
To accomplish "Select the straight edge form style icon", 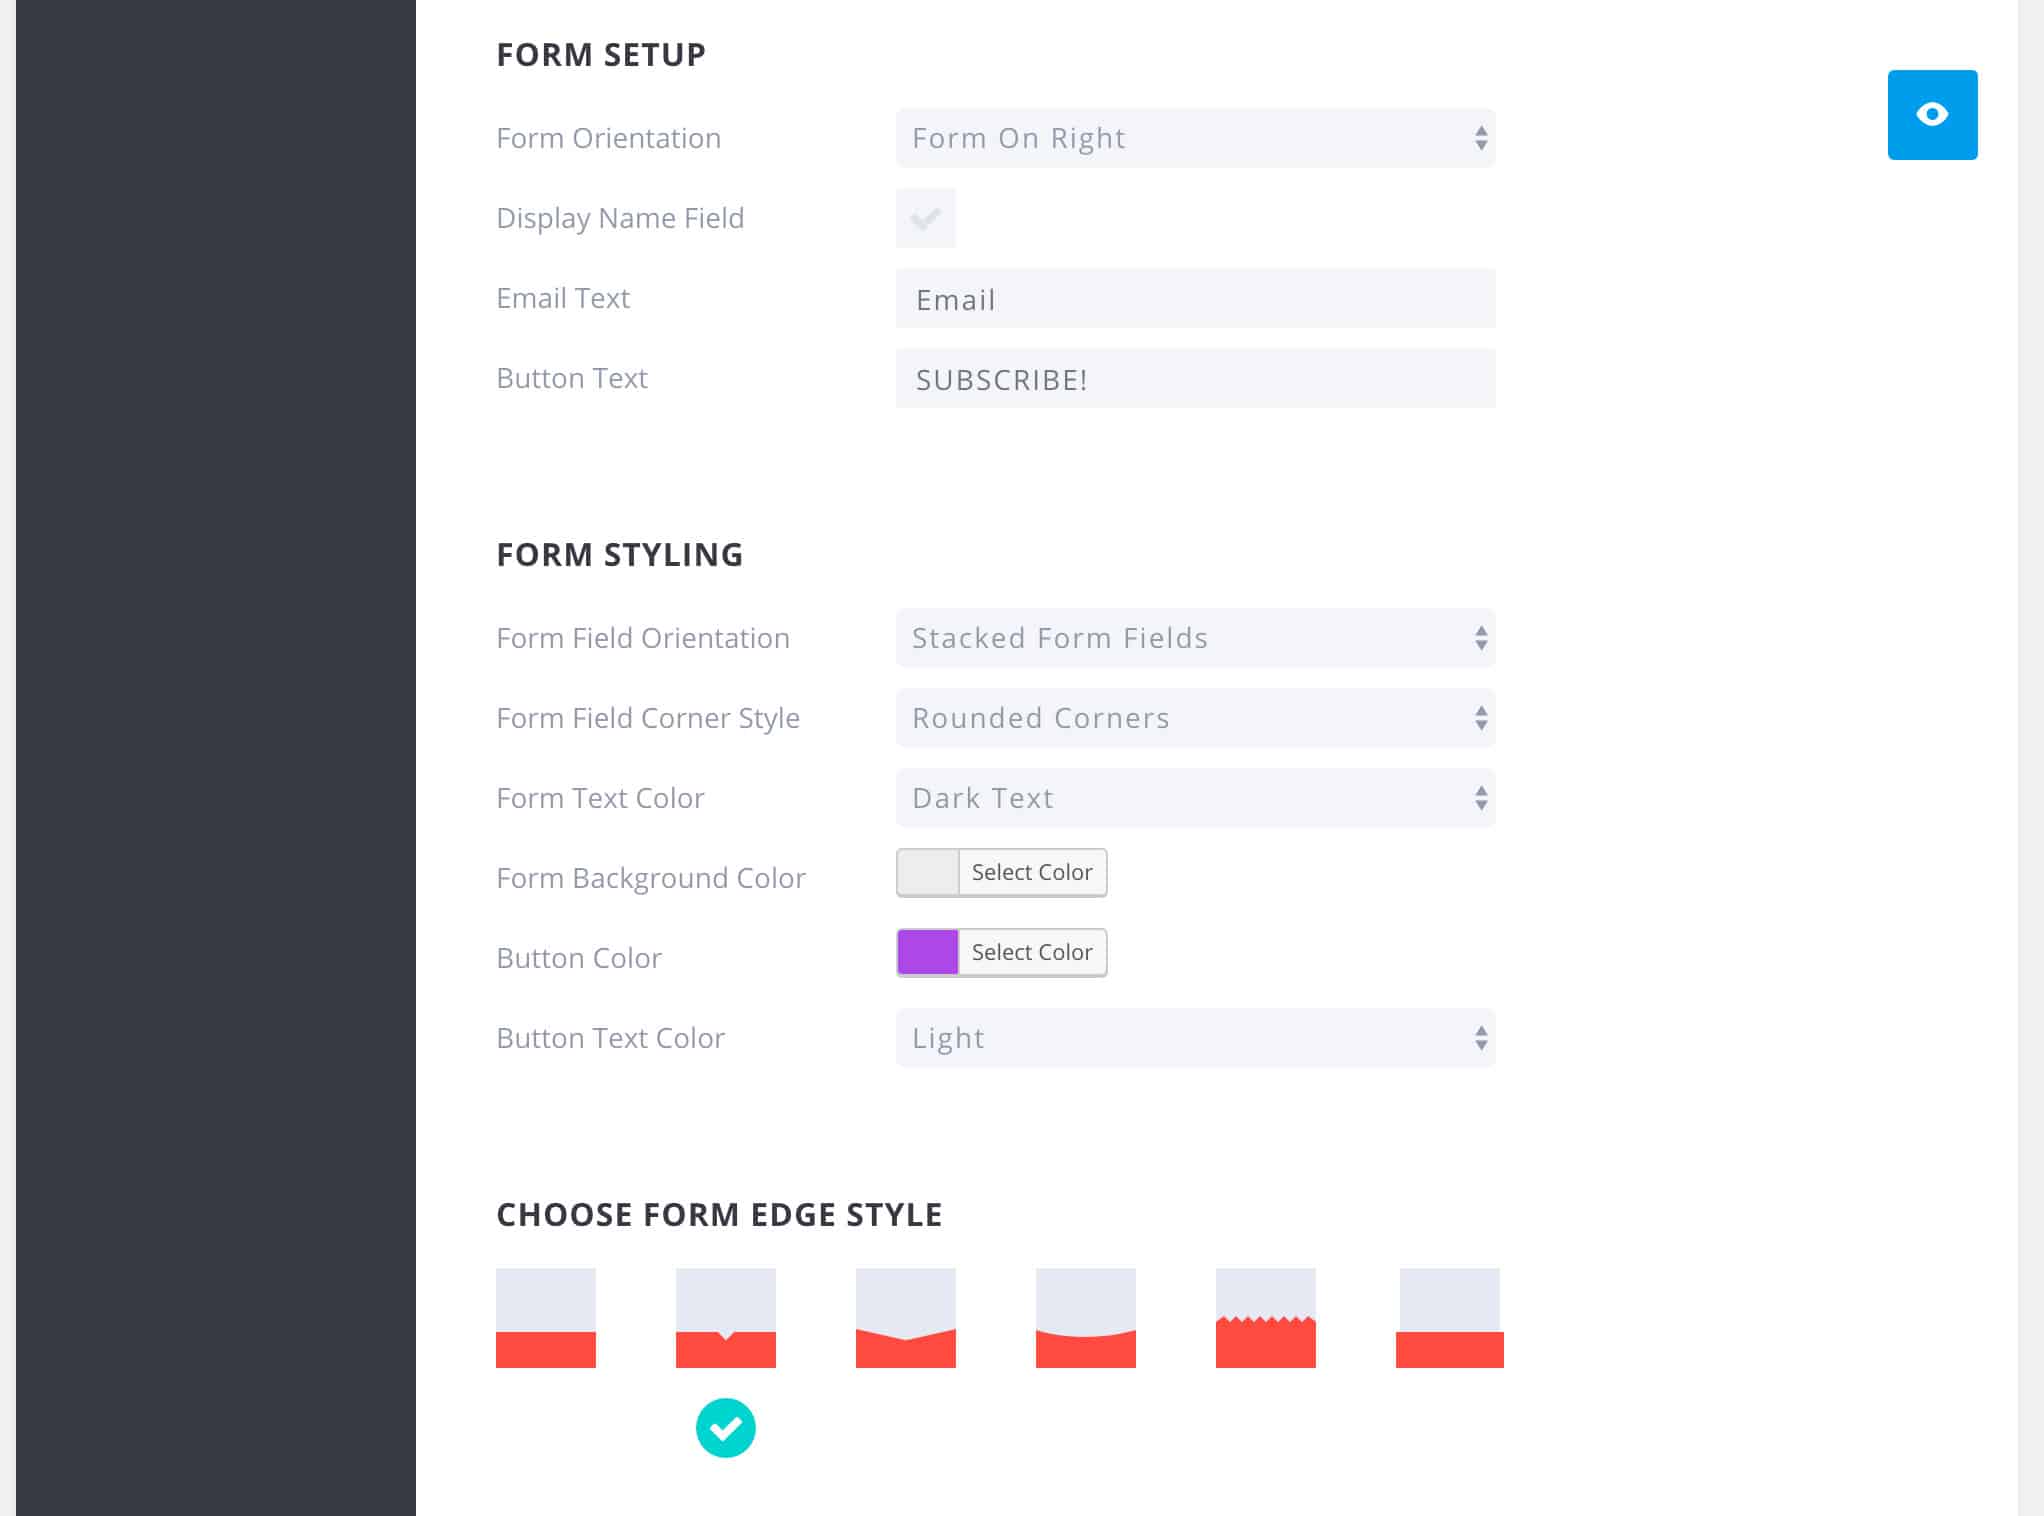I will 546,1317.
